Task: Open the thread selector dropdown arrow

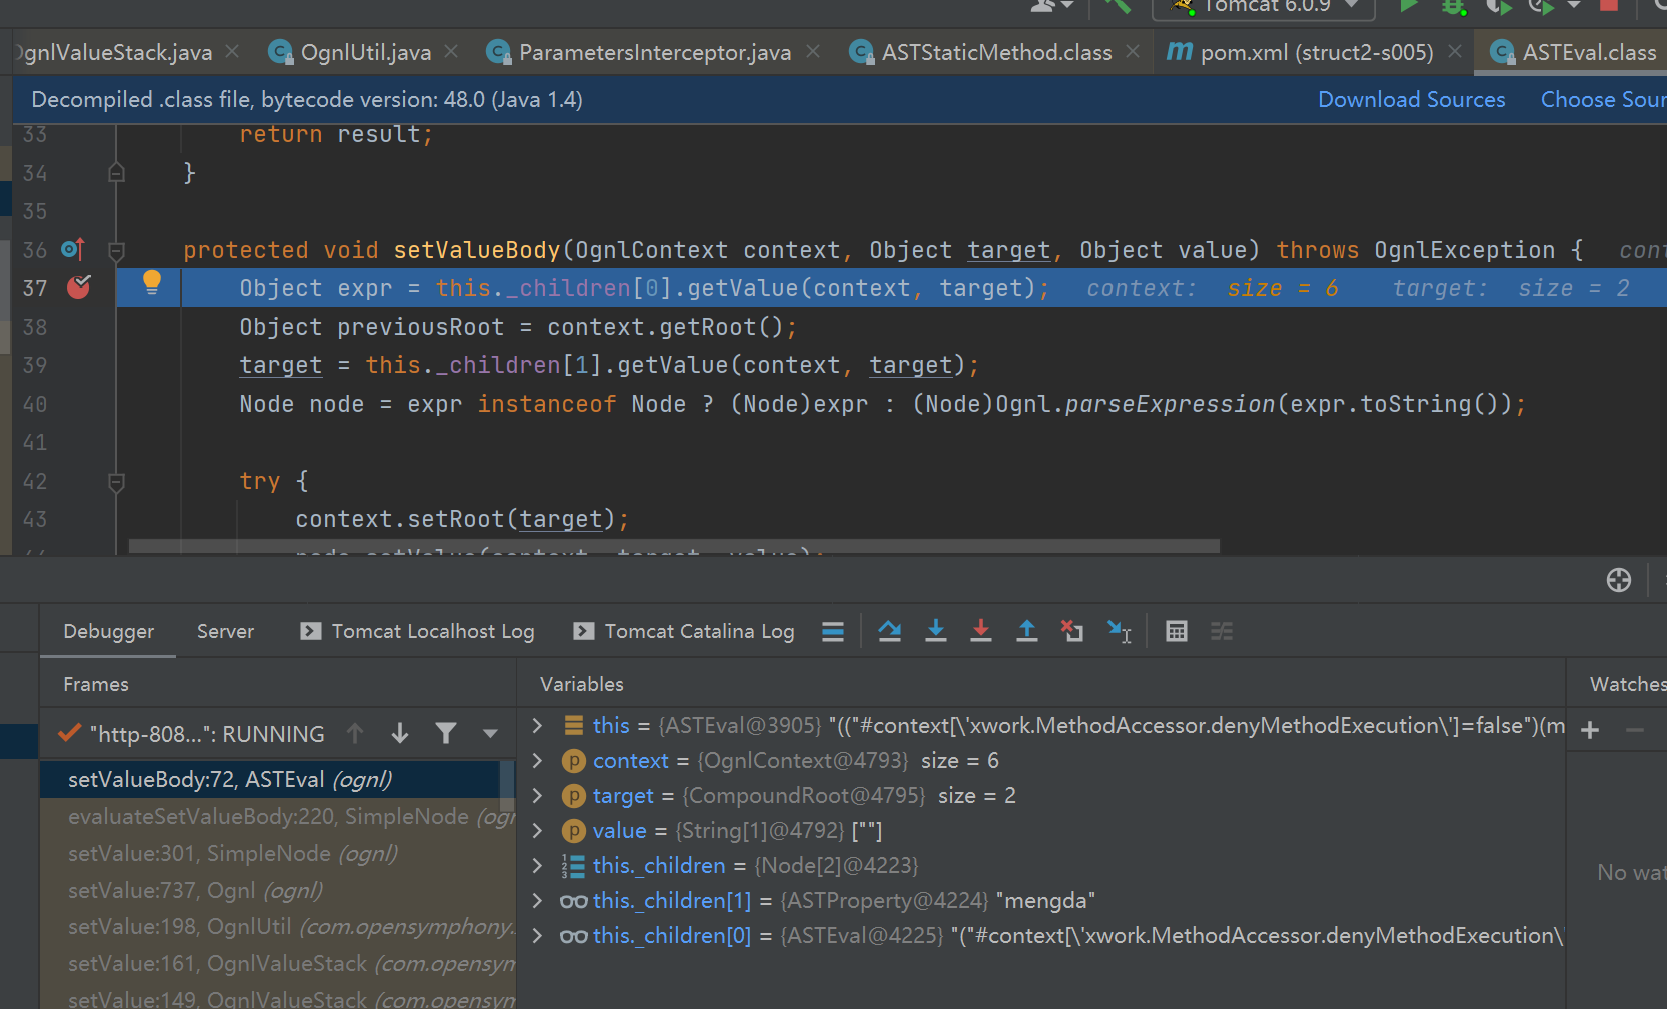Action: 490,734
